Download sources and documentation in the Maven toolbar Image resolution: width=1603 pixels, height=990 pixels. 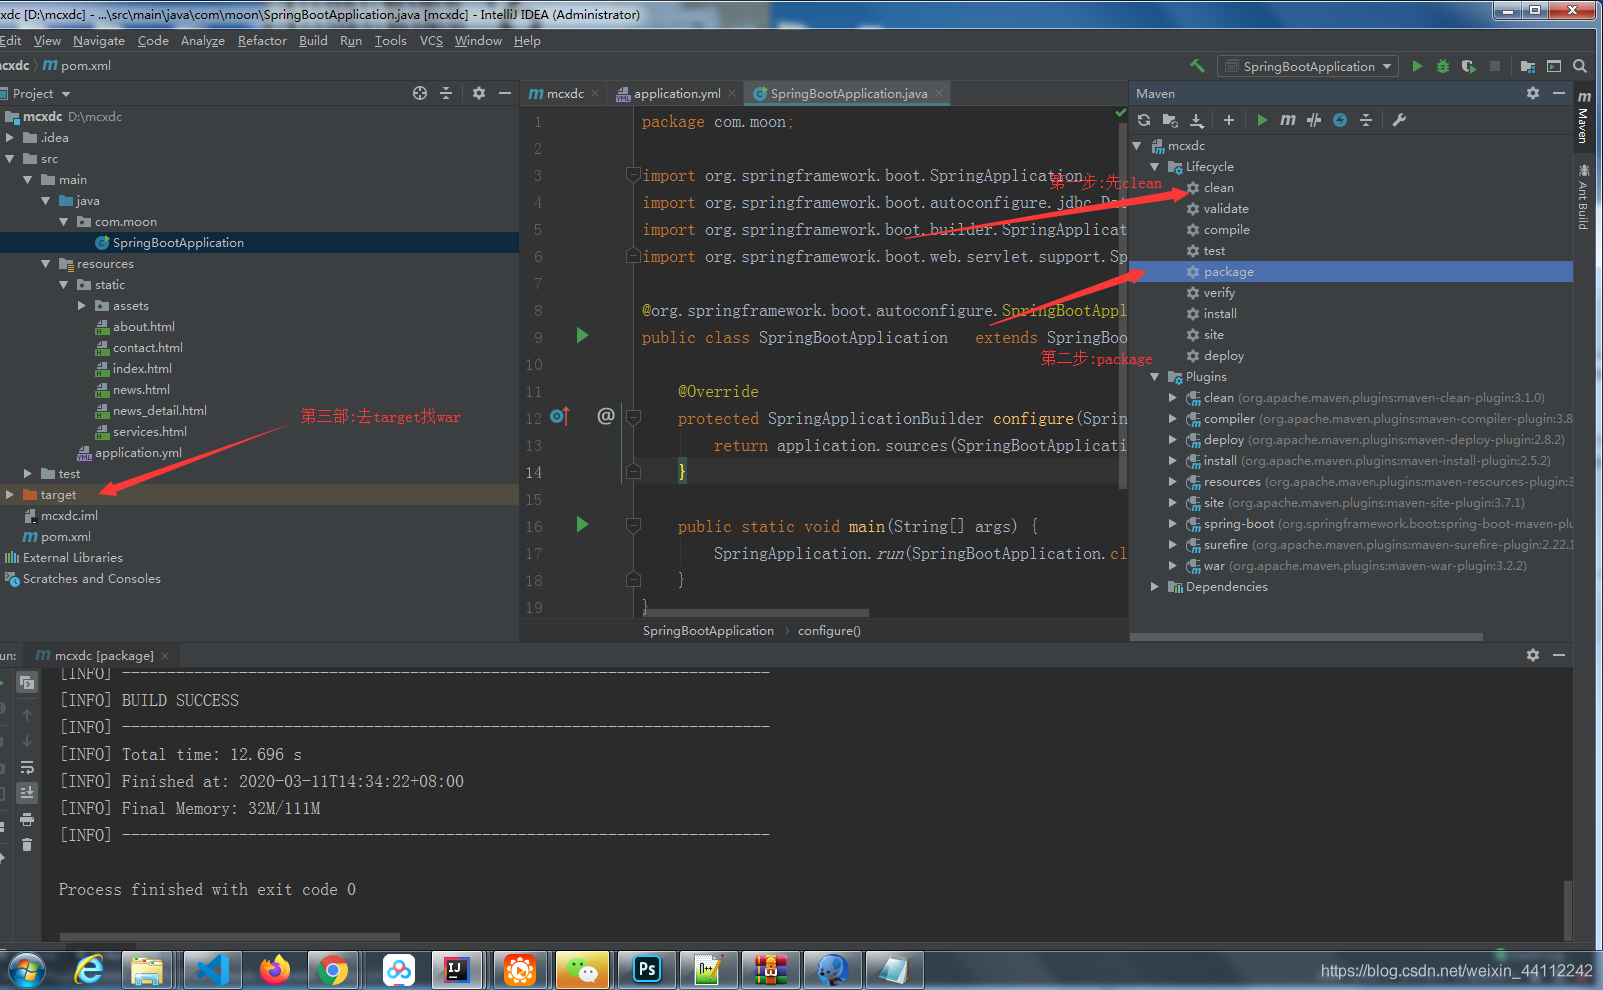click(1197, 120)
